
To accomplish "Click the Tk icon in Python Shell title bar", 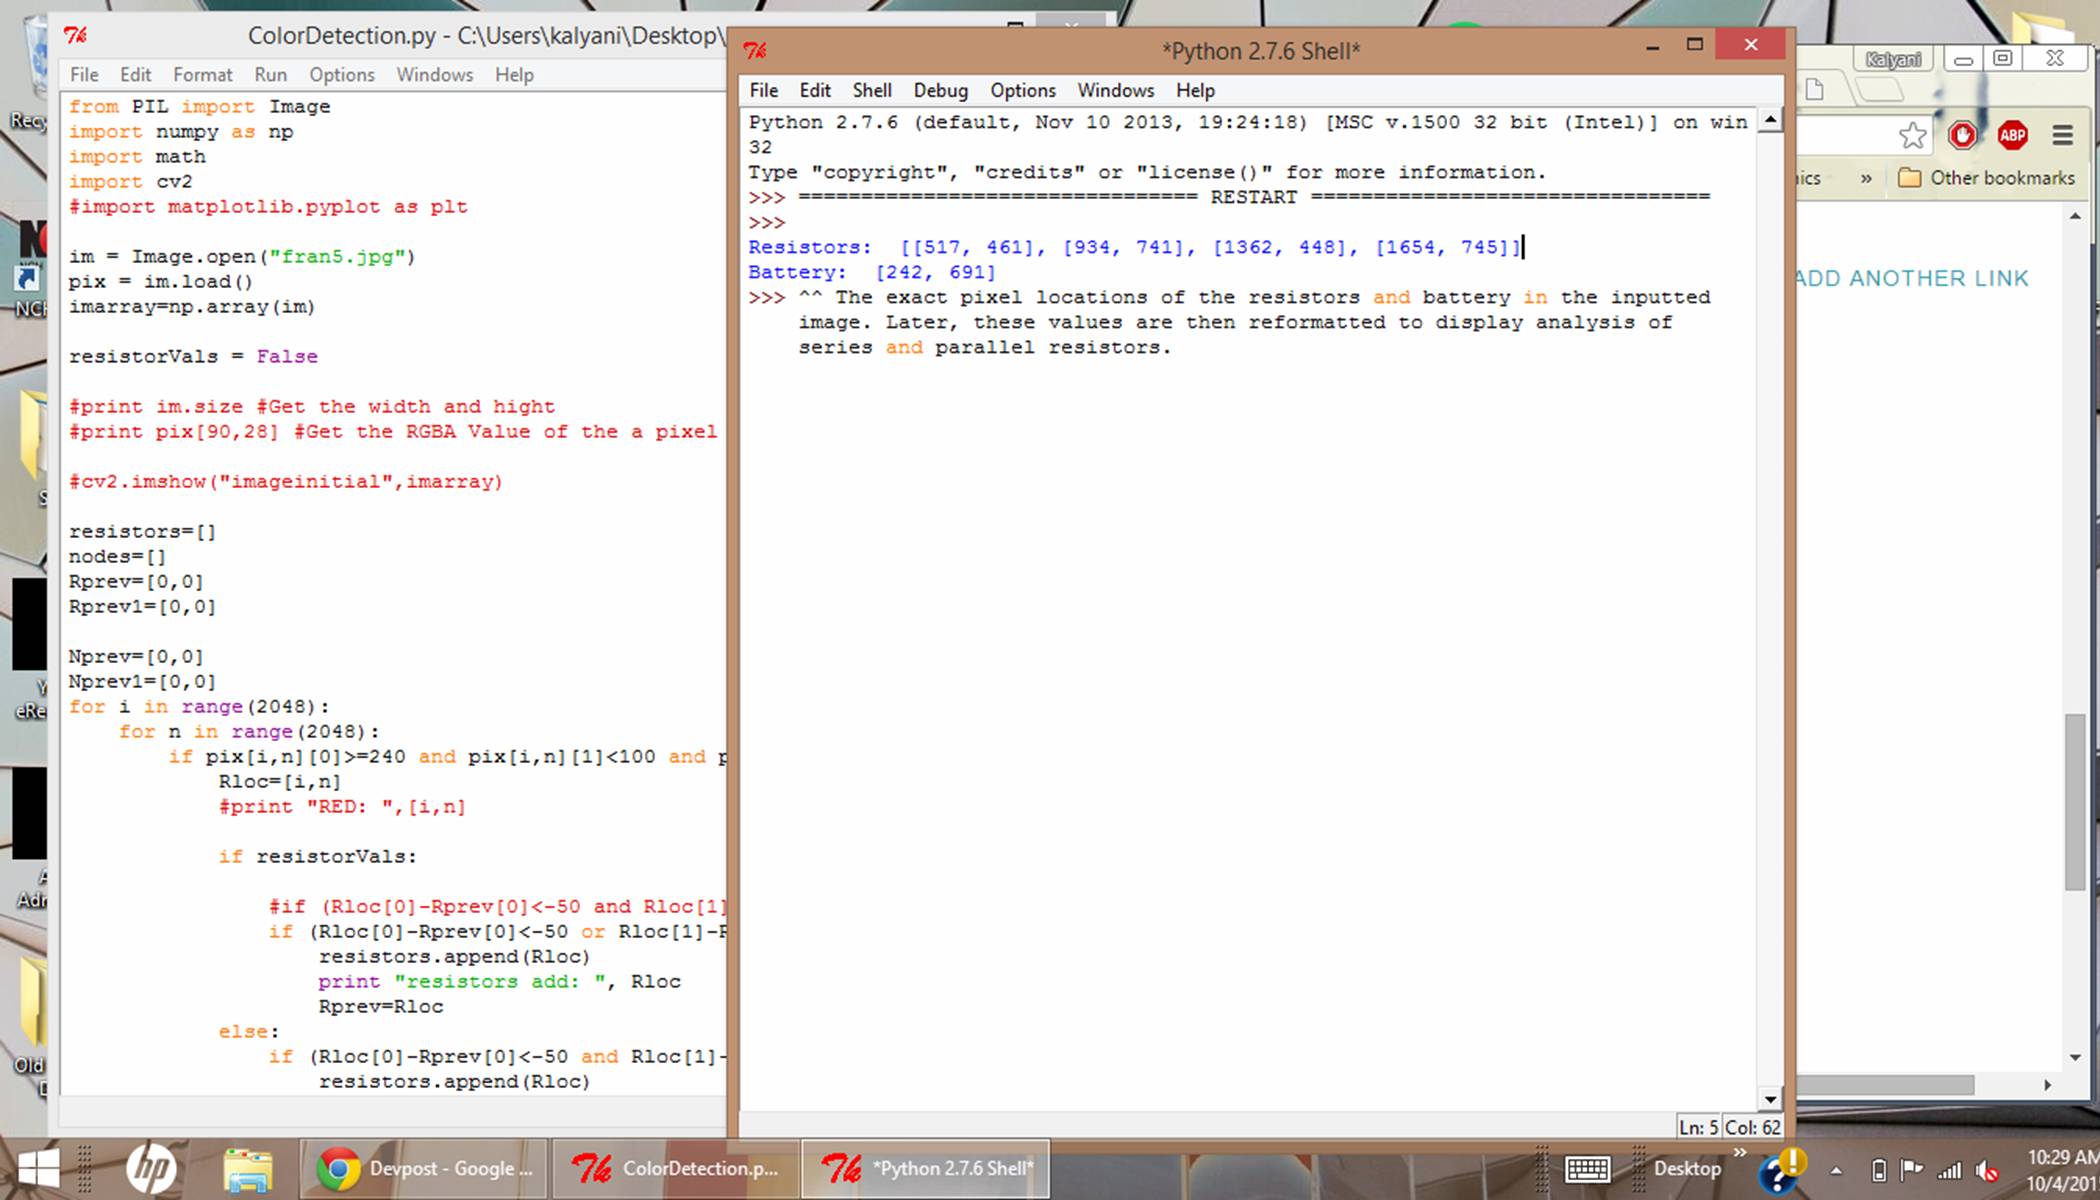I will click(756, 50).
